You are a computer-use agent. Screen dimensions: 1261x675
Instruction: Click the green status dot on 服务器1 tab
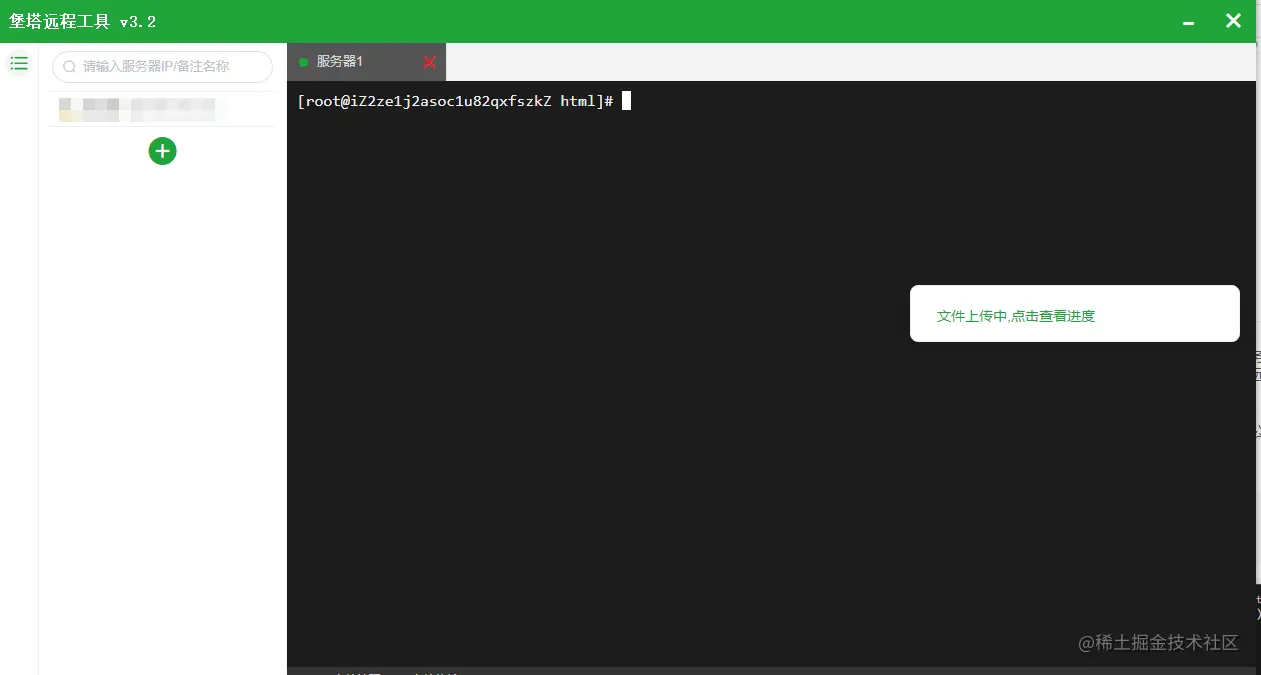pyautogui.click(x=303, y=62)
